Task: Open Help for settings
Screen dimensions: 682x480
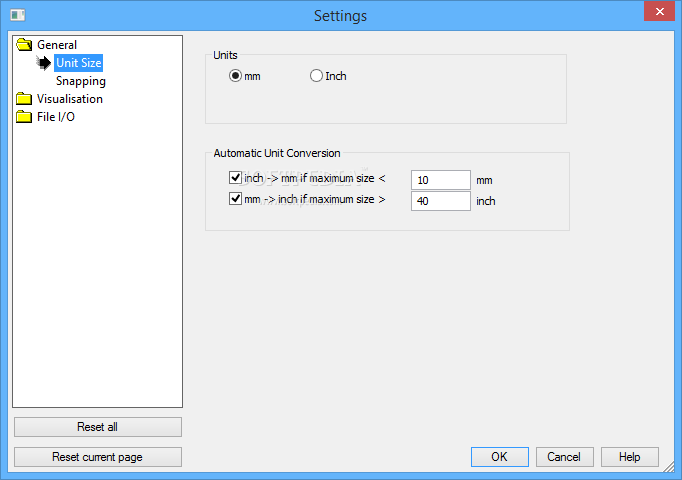Action: click(x=630, y=457)
